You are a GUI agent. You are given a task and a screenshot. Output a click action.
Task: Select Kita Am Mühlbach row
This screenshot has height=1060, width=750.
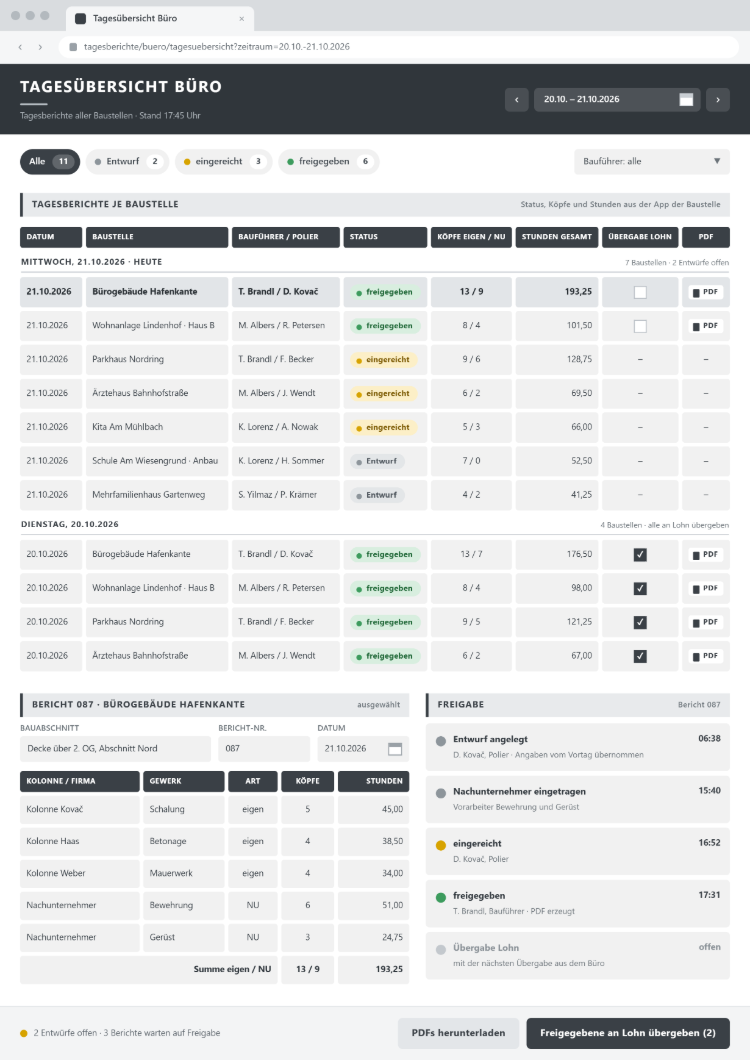[375, 427]
